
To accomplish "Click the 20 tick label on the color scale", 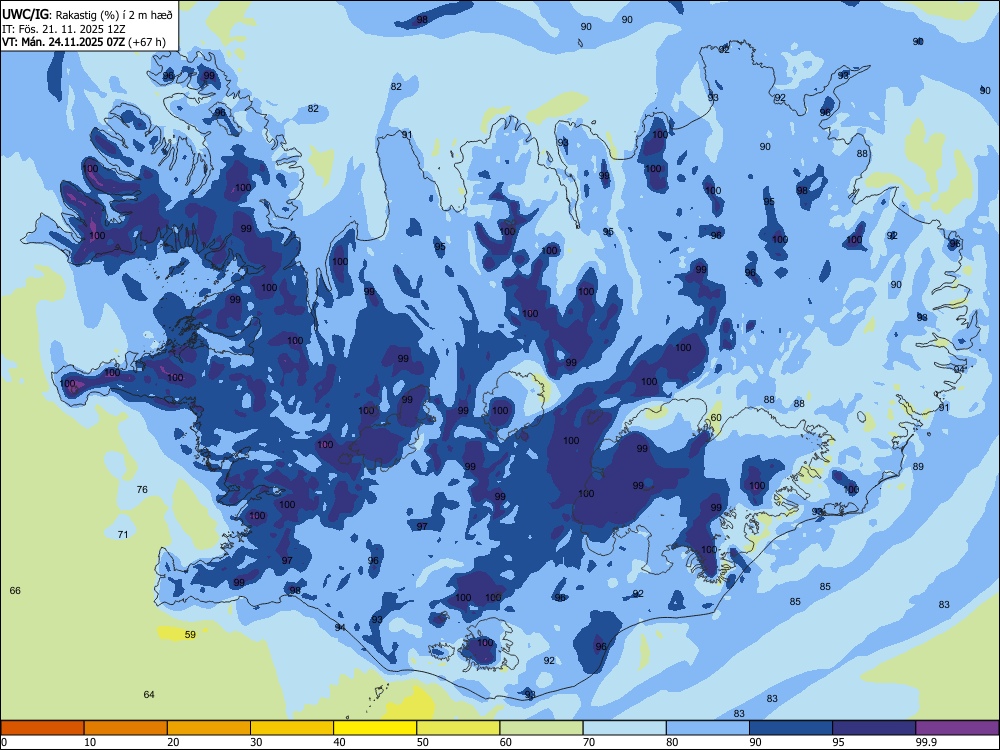I will pos(173,742).
